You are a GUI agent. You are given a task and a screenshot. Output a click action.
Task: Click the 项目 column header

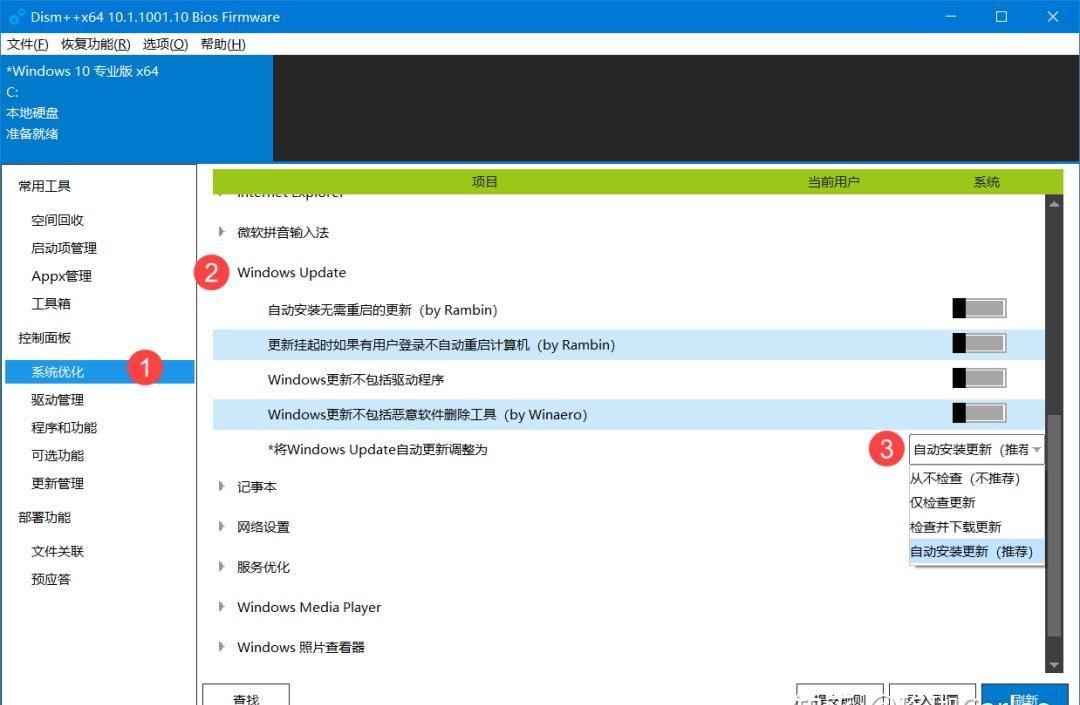pyautogui.click(x=484, y=182)
